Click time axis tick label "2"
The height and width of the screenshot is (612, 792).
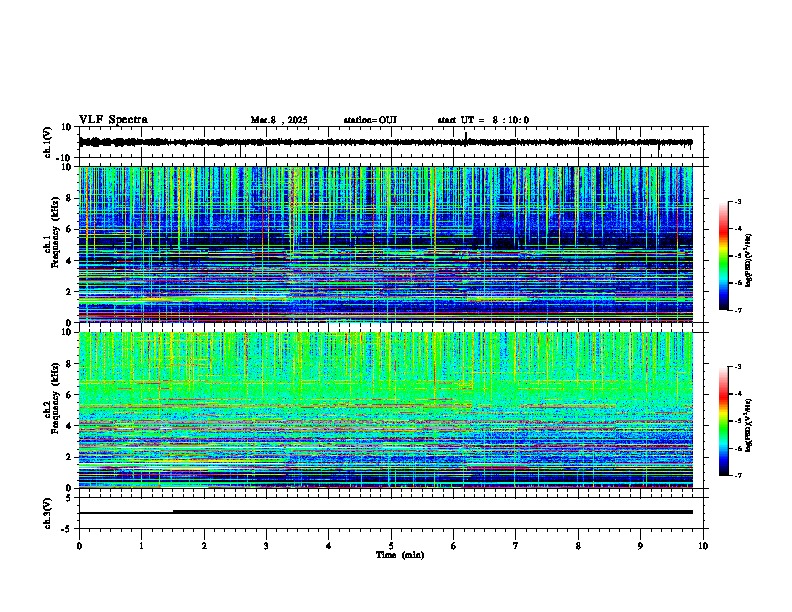click(204, 546)
